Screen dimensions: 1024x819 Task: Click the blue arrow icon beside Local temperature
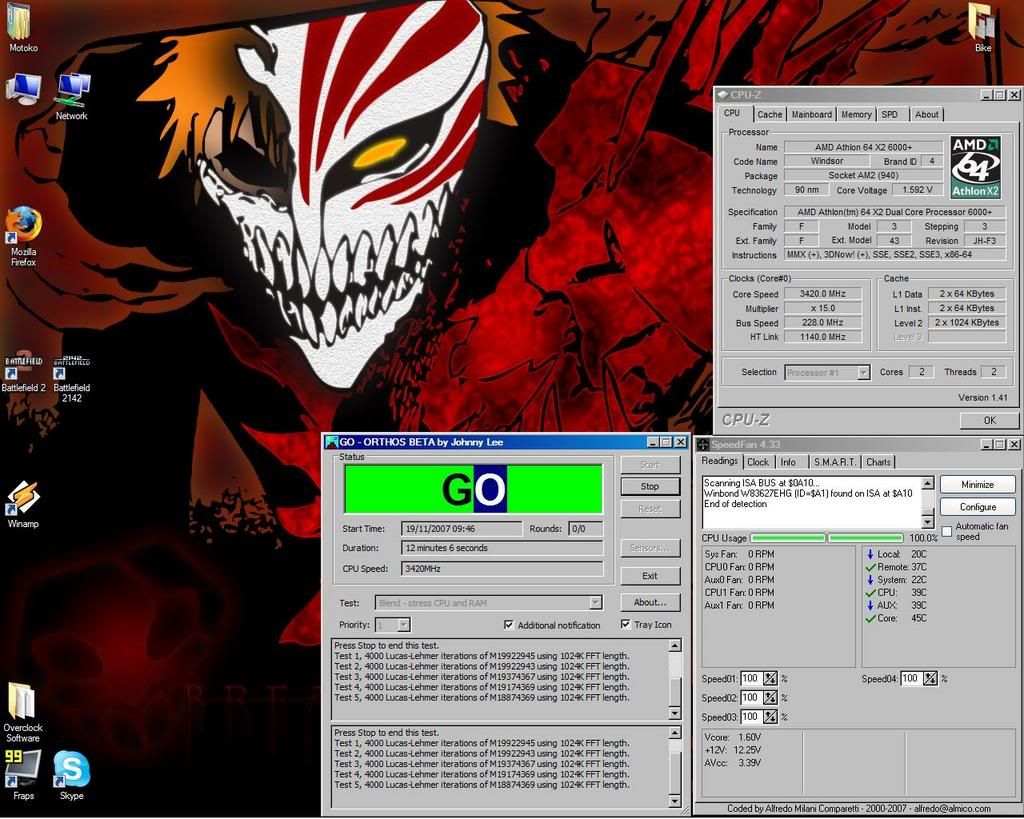coord(870,554)
